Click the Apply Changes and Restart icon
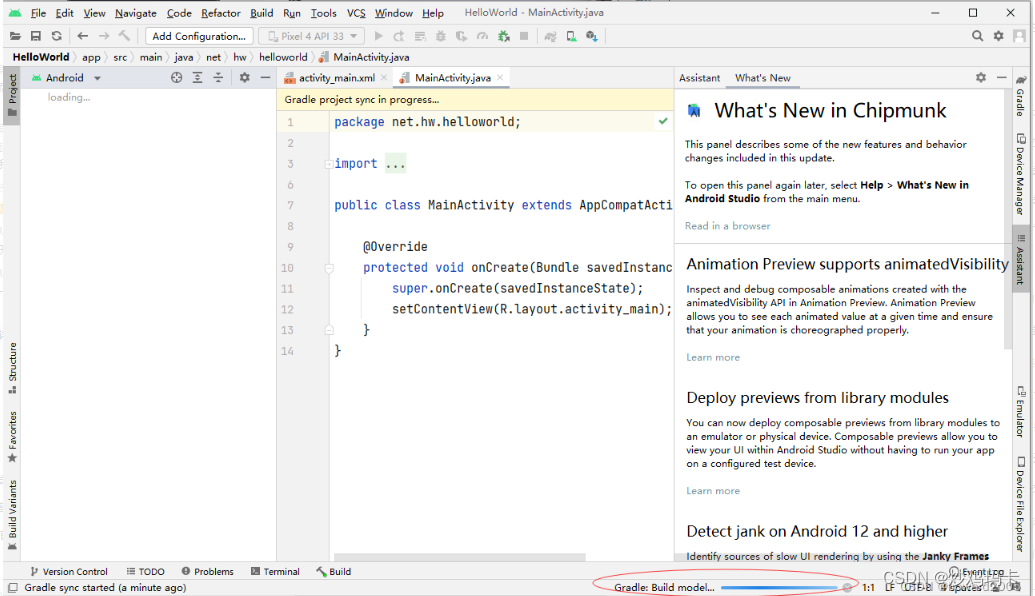 point(399,36)
